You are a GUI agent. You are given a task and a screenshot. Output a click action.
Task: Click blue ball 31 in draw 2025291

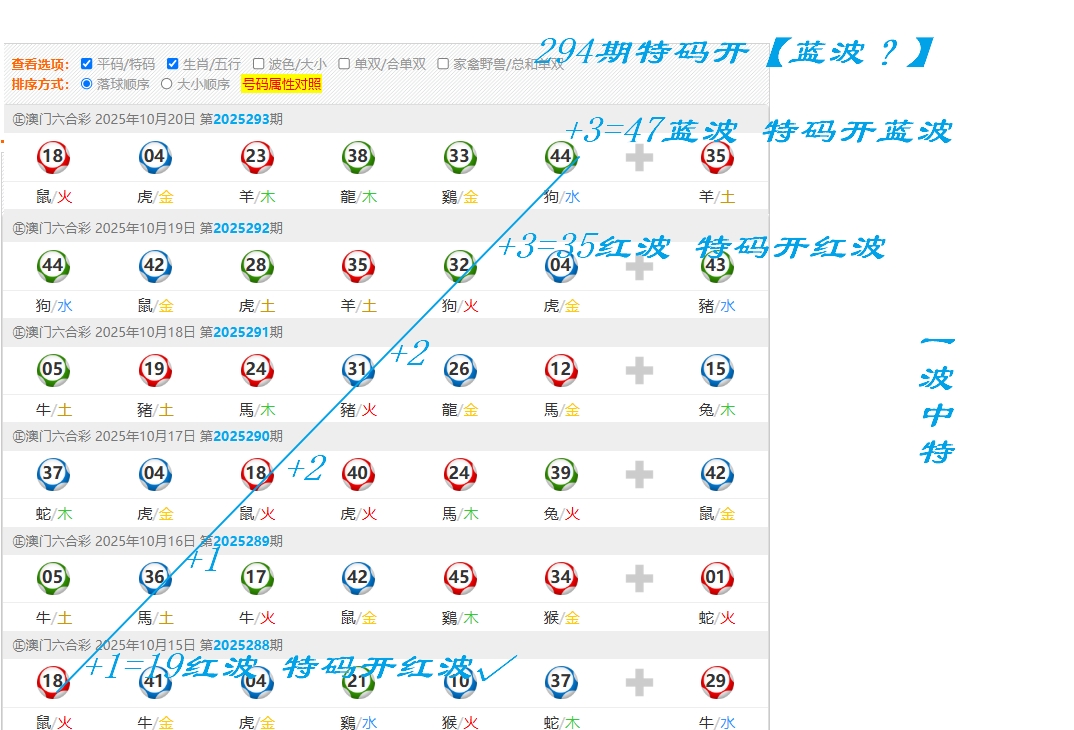[x=358, y=370]
